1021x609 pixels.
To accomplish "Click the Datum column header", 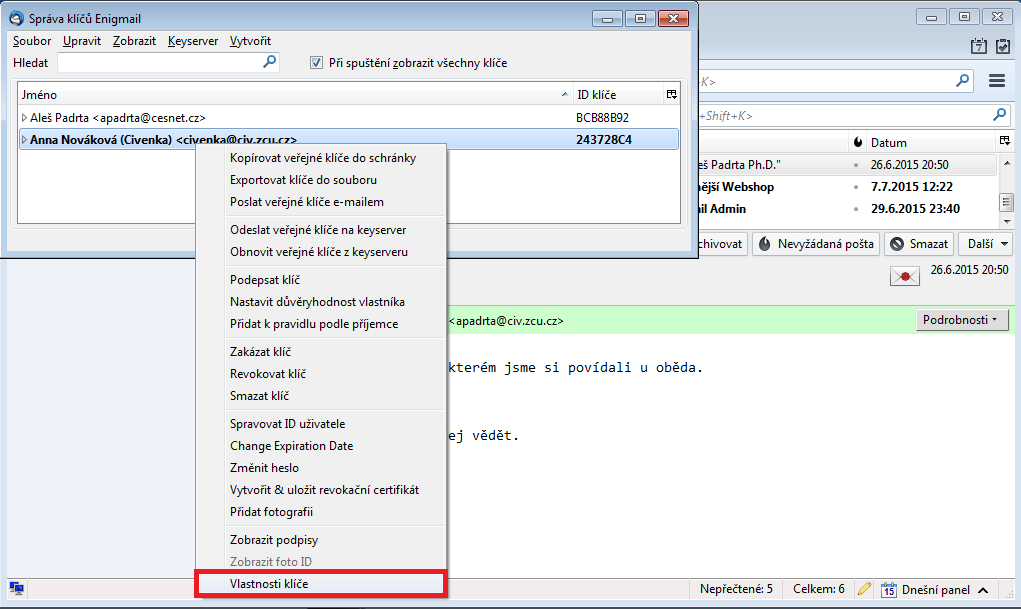I will click(930, 143).
